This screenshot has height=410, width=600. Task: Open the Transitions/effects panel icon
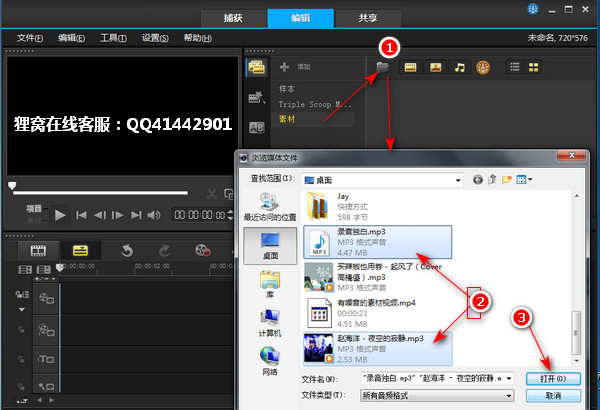point(256,98)
